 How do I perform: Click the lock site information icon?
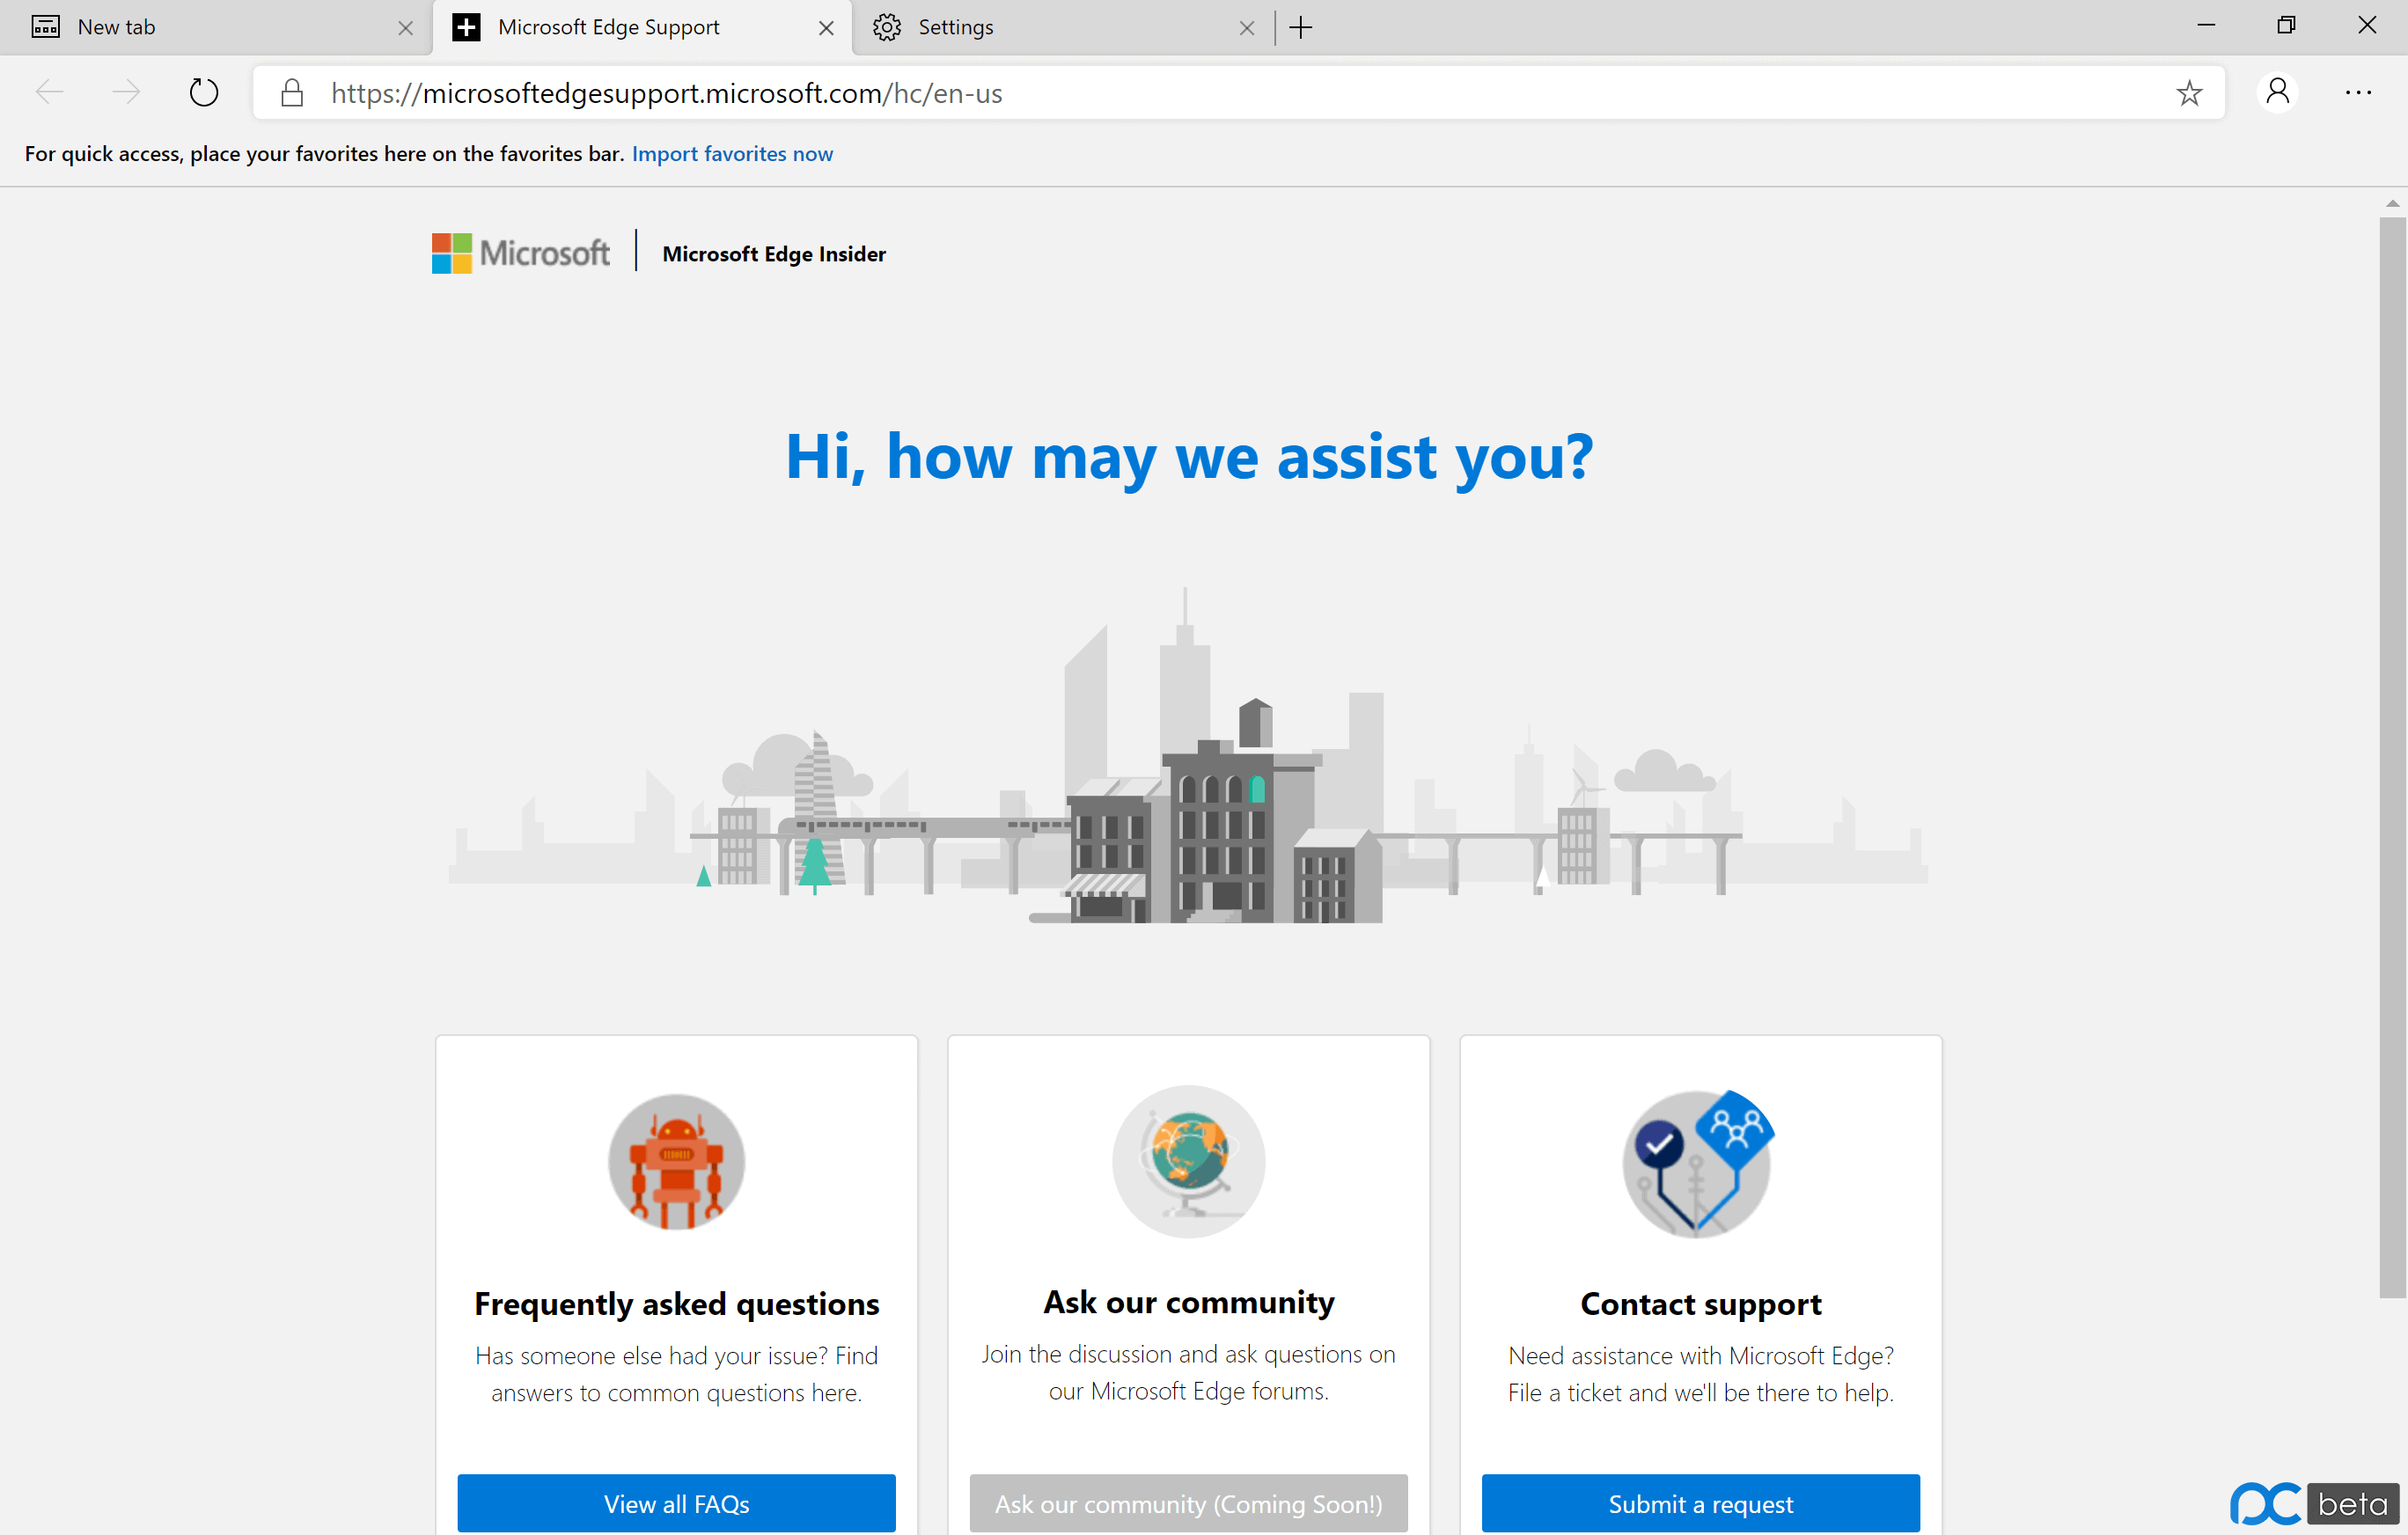292,93
